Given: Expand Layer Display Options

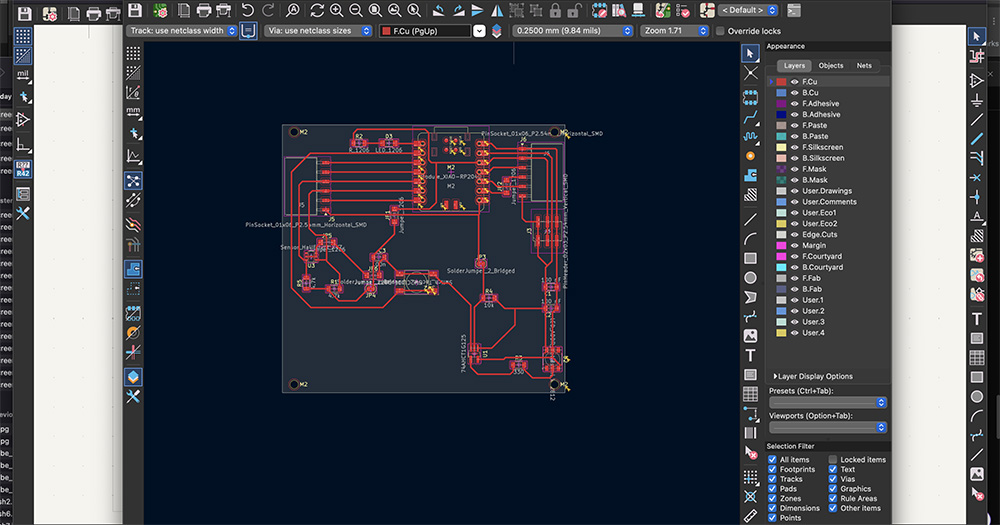Looking at the screenshot, I should tap(812, 376).
